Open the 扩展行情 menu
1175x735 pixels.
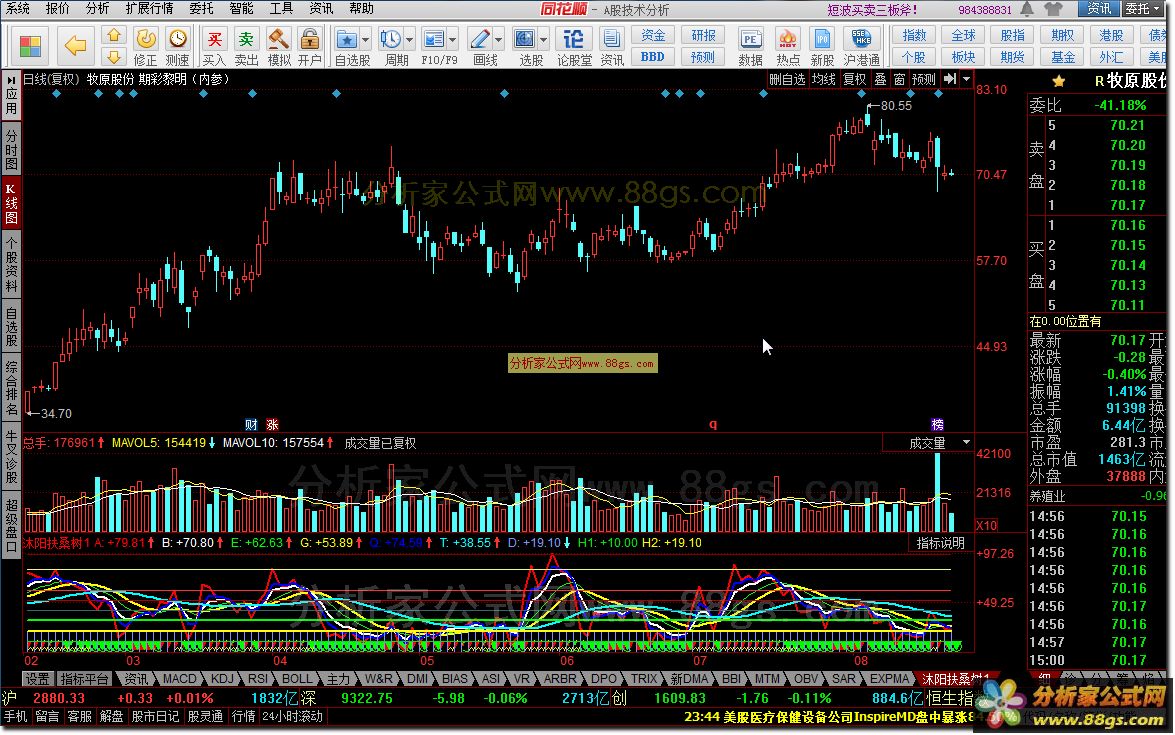point(149,9)
